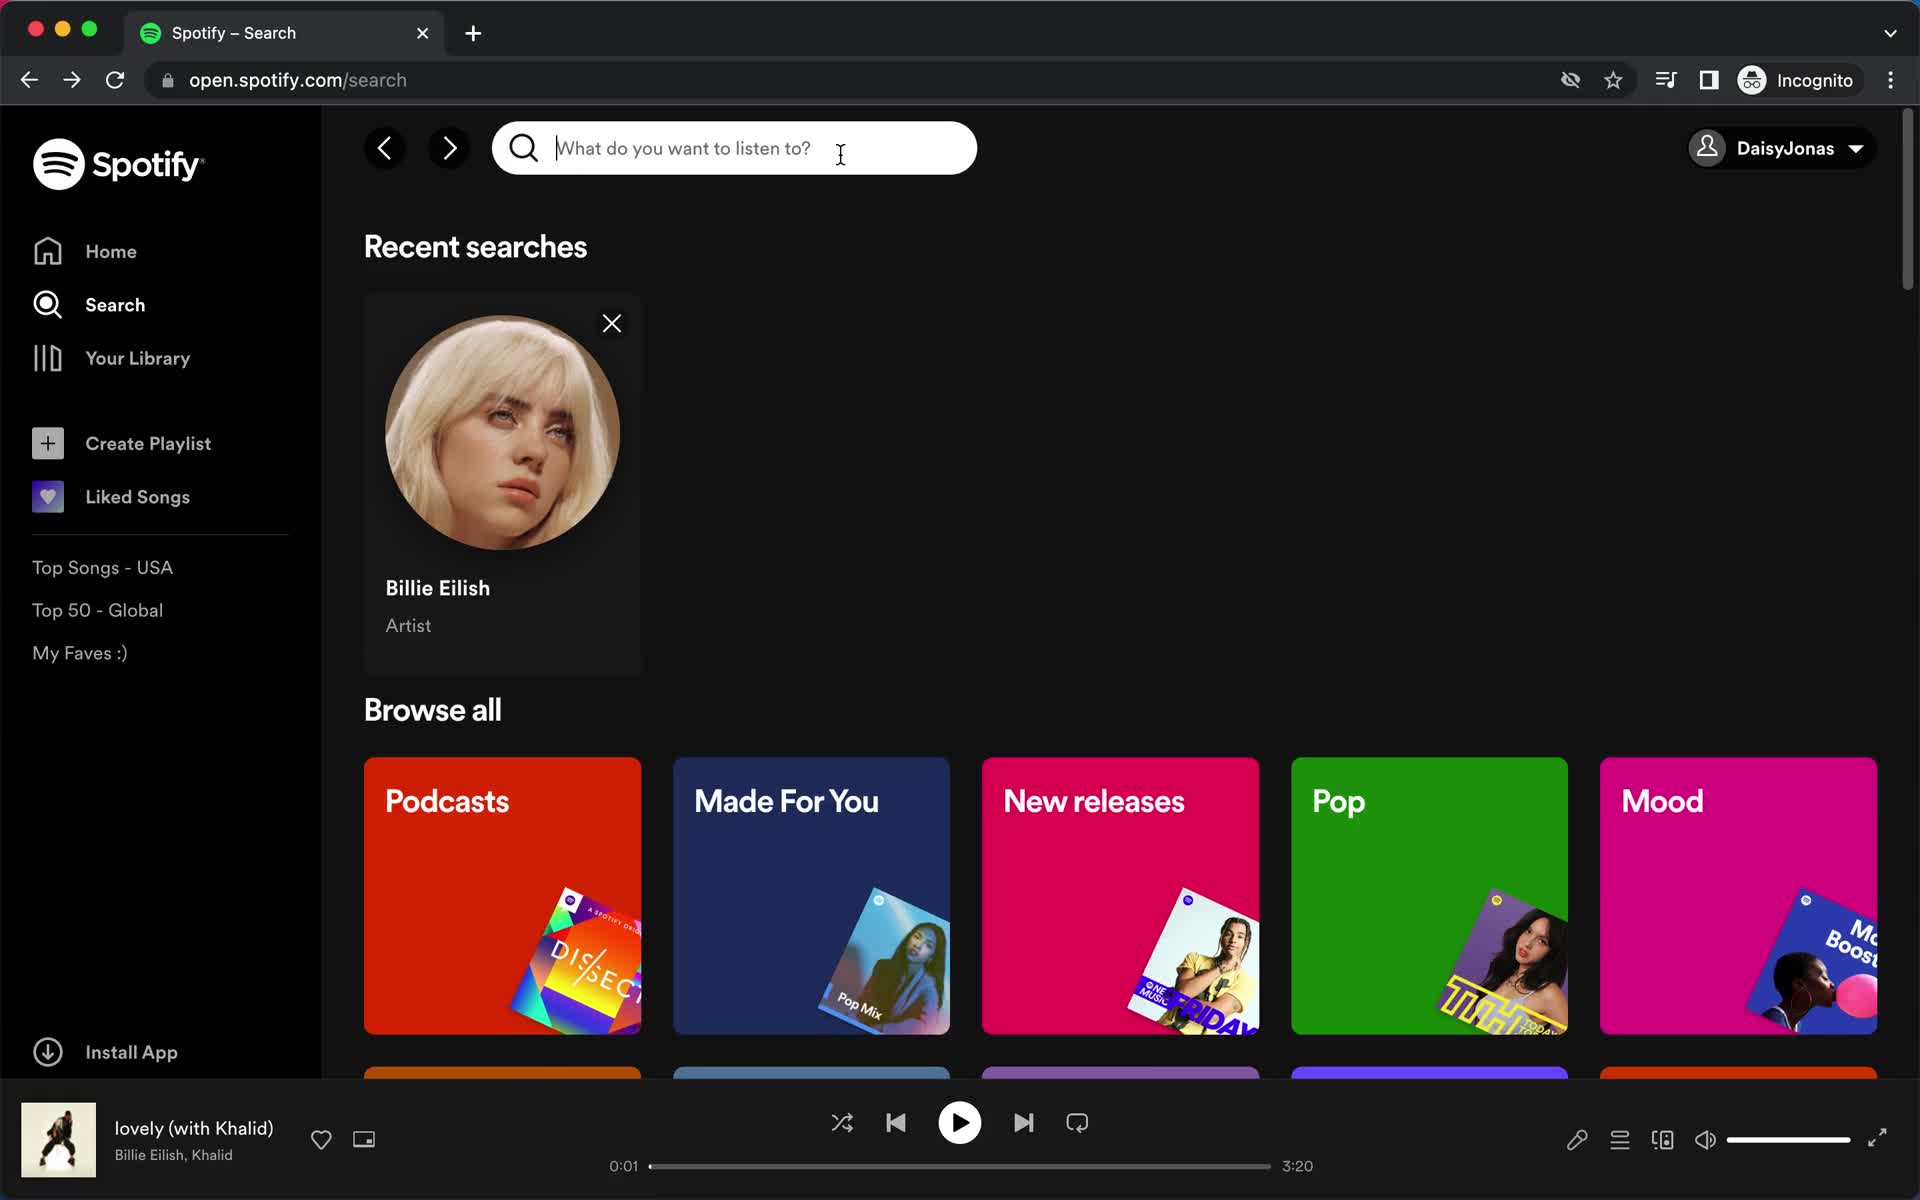
Task: Open Home from the sidebar
Action: [x=85, y=251]
